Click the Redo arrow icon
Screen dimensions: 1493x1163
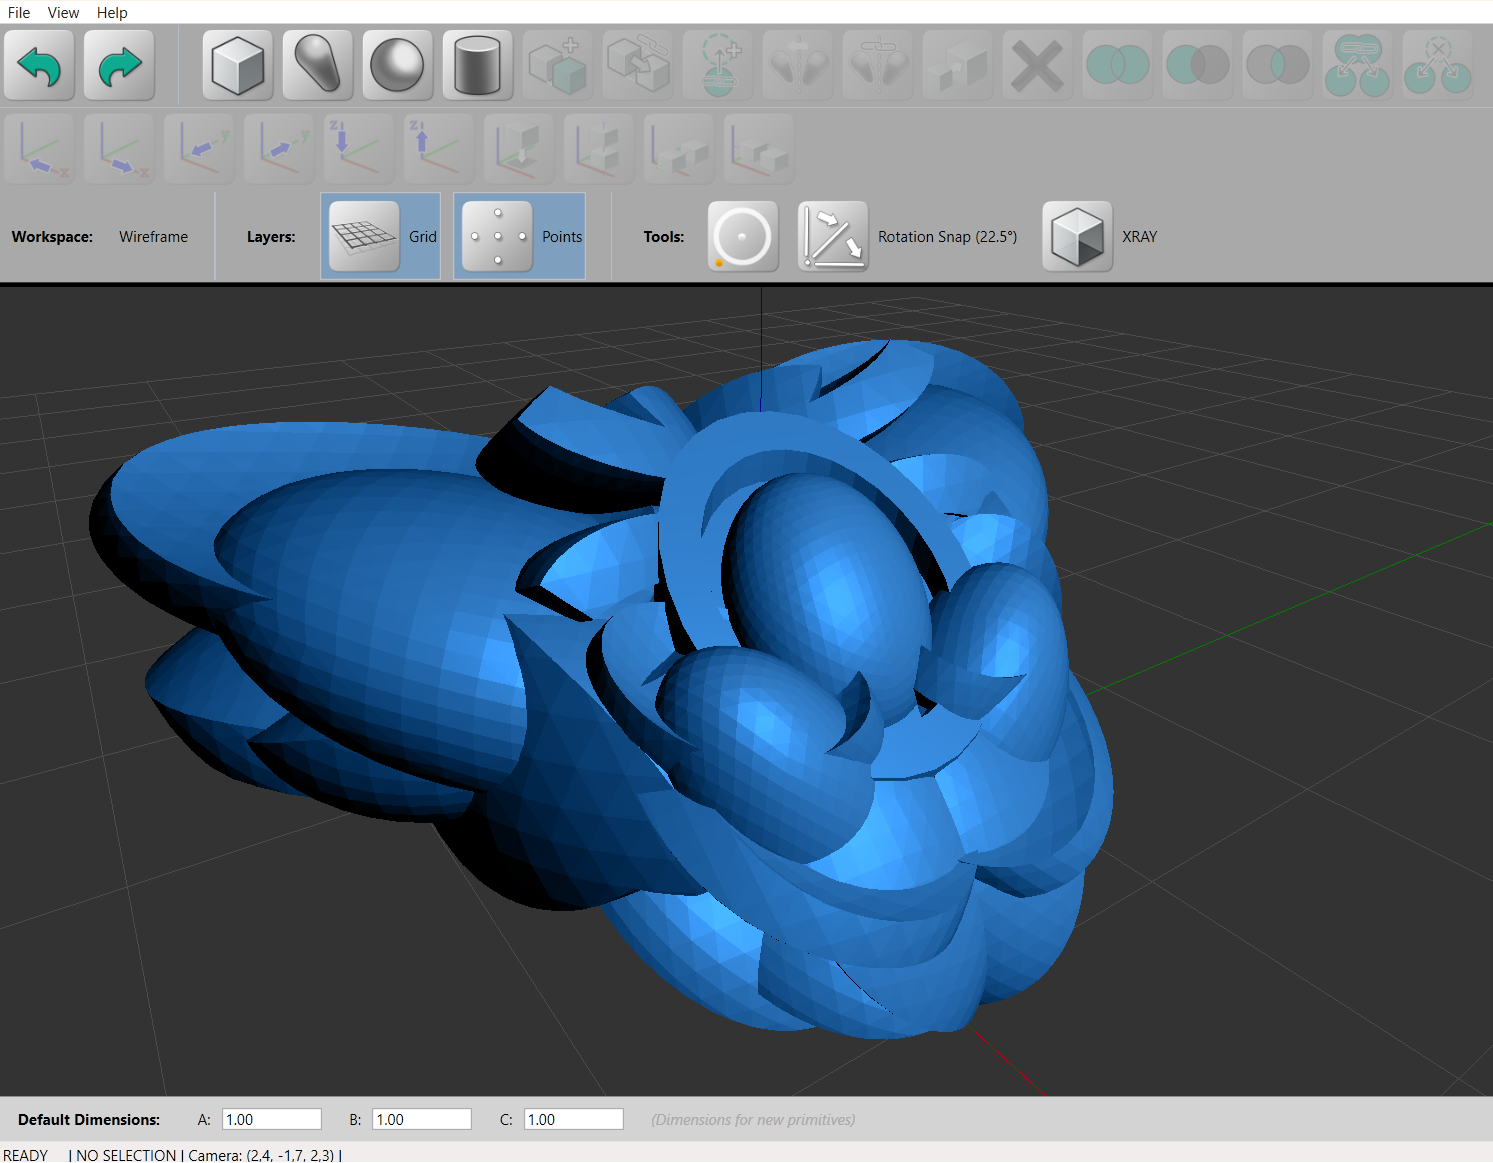point(119,64)
